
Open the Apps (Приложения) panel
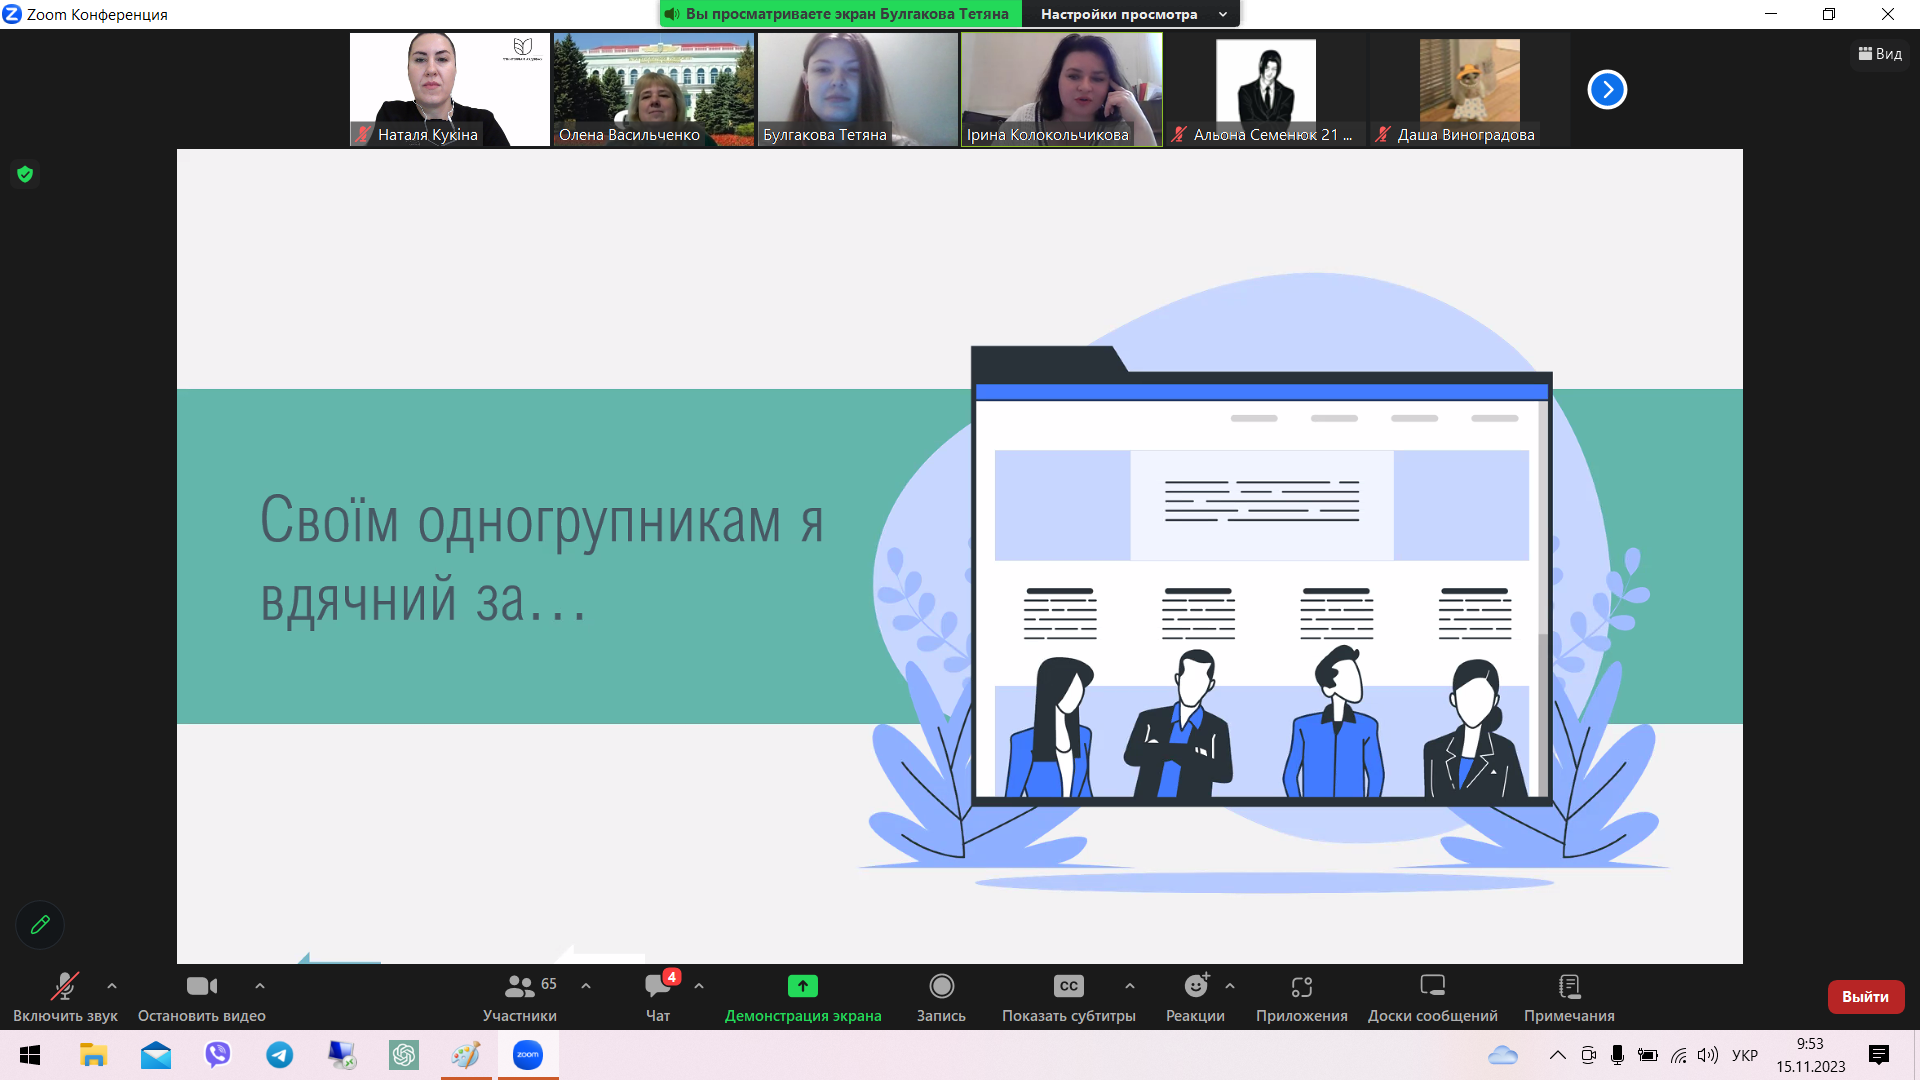point(1301,987)
